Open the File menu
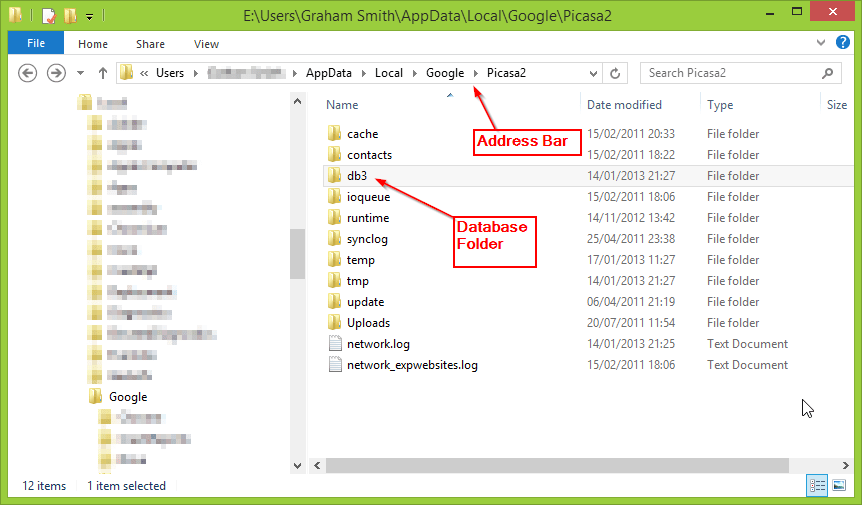This screenshot has width=862, height=505. coord(36,43)
